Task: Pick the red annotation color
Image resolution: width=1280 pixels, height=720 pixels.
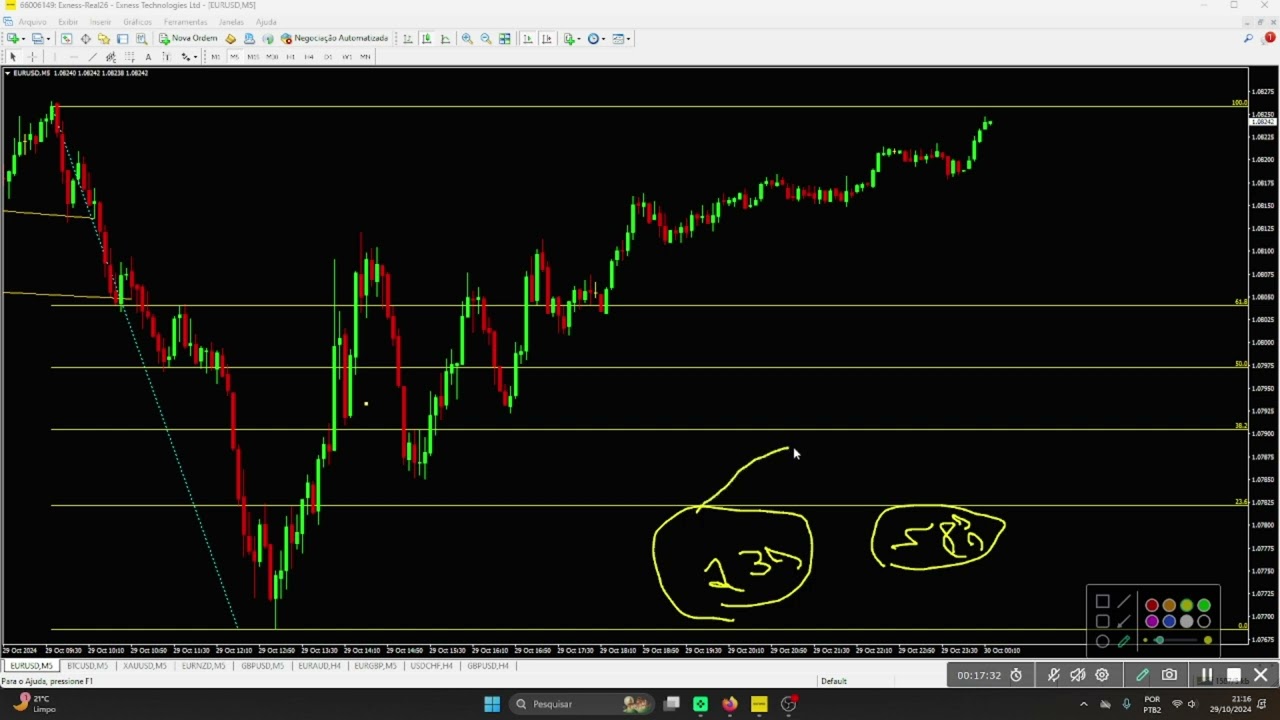Action: click(1152, 605)
